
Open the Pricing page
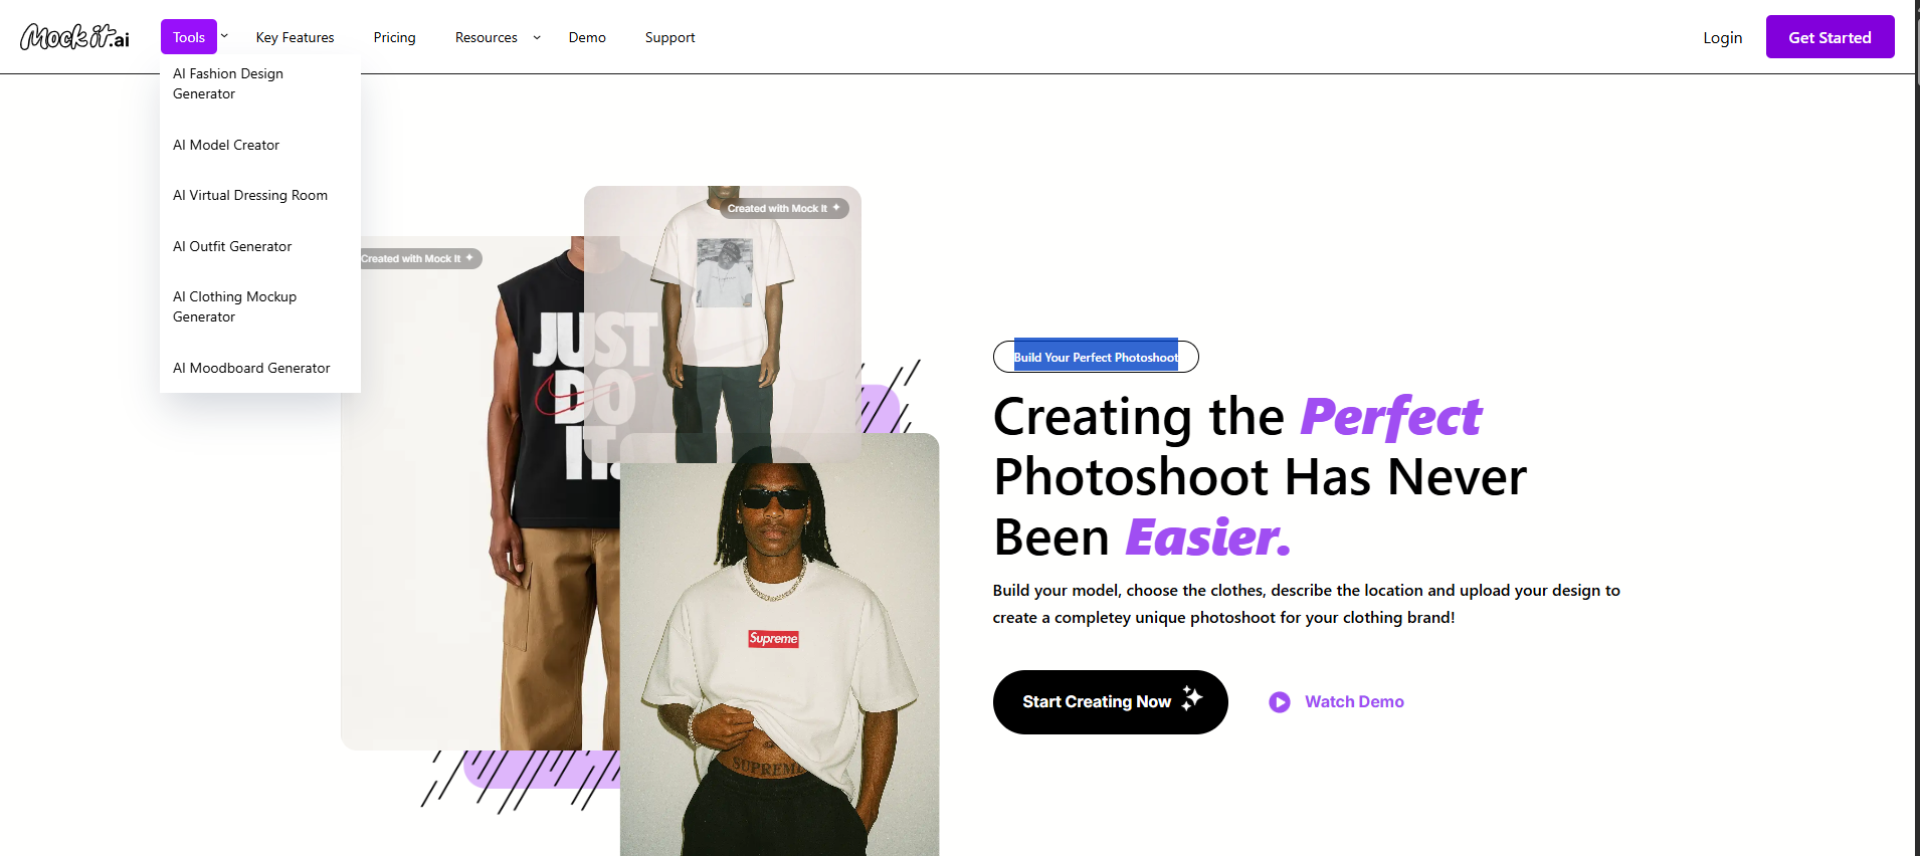(395, 37)
